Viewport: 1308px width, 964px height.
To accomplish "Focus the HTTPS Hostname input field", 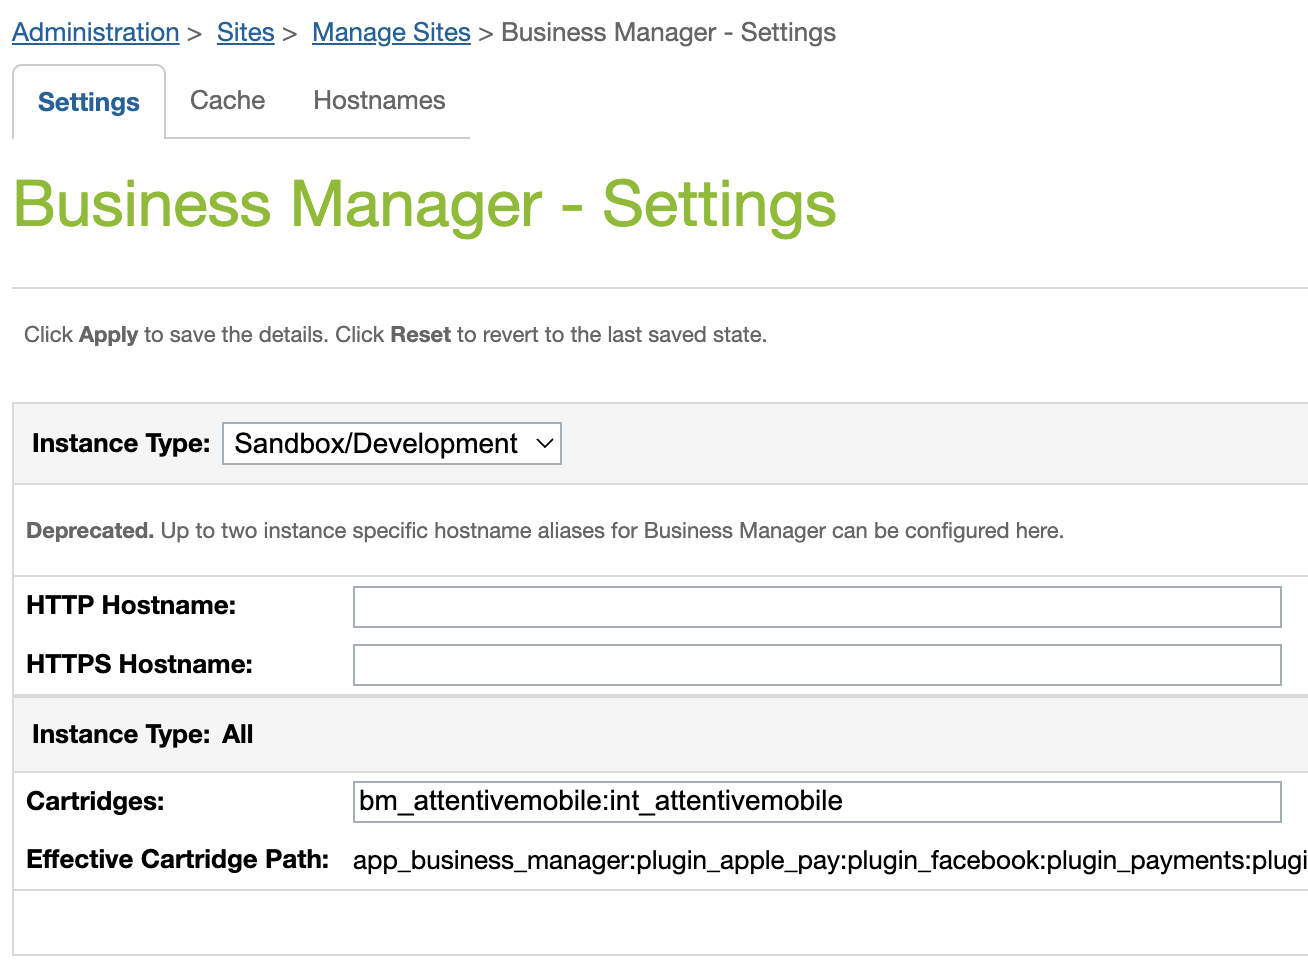I will click(x=816, y=664).
